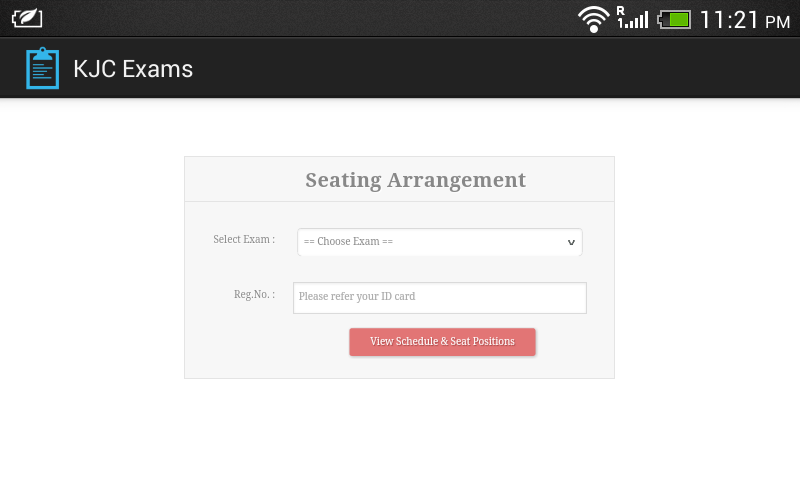Tap the KJC Exams clipboard app icon

tap(42, 68)
